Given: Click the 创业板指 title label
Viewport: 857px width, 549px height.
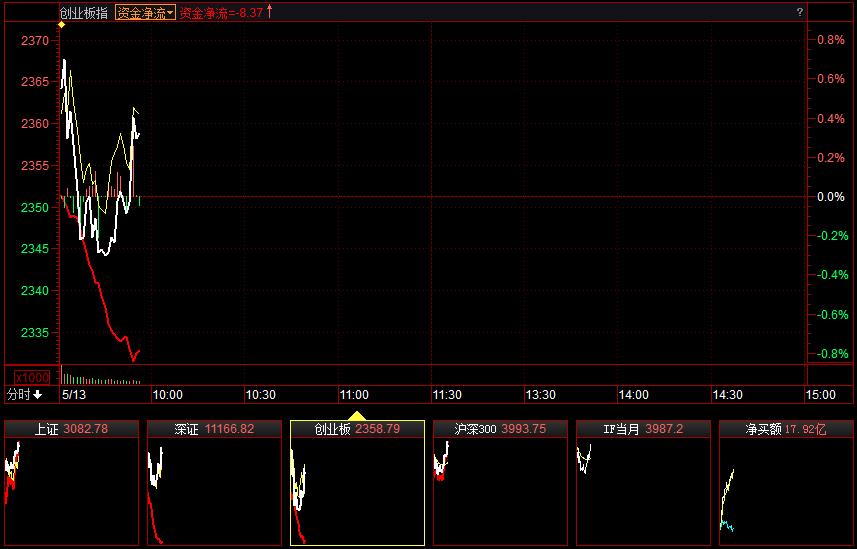Looking at the screenshot, I should 84,13.
